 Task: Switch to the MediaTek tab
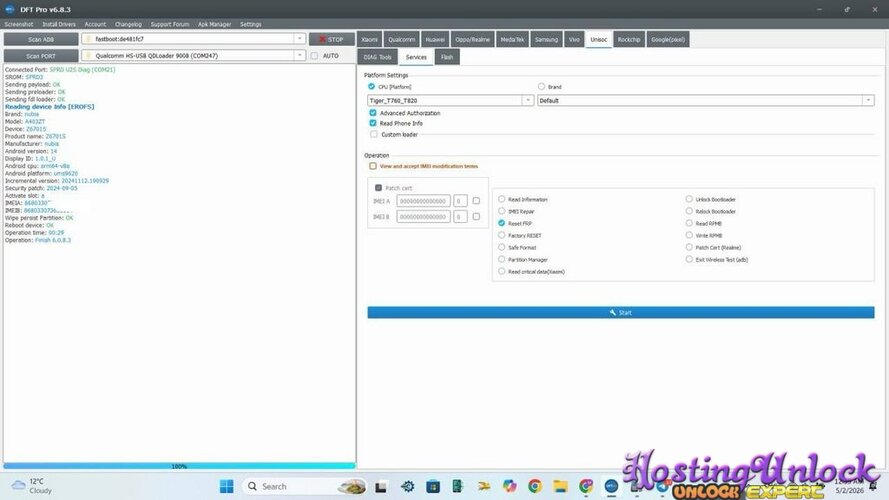pos(513,39)
